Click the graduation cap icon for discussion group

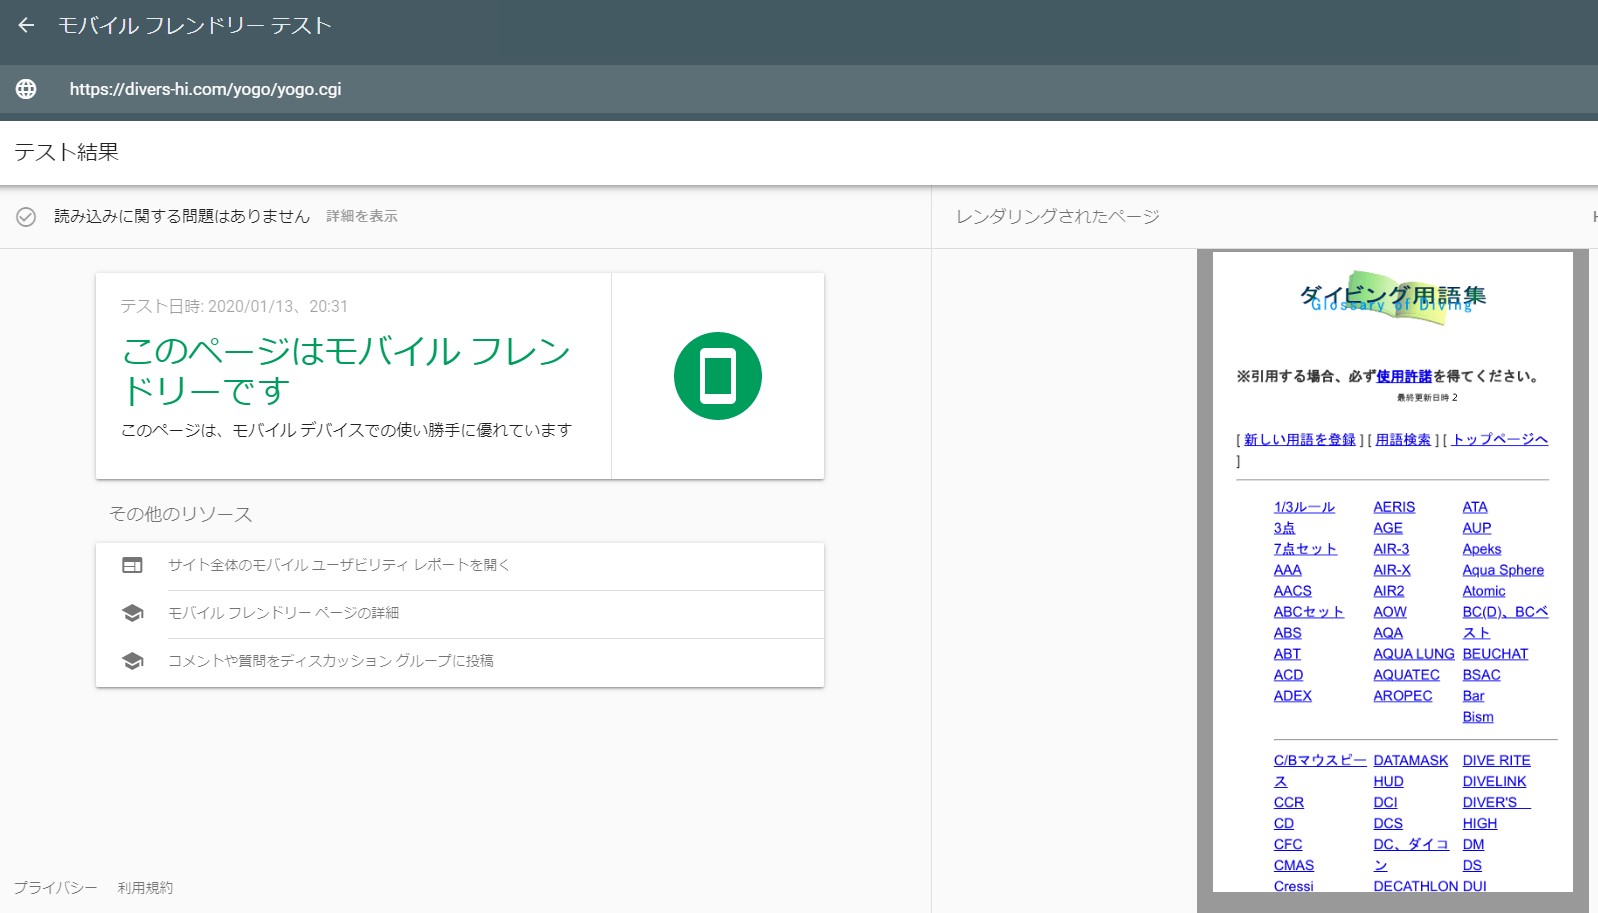pyautogui.click(x=132, y=661)
